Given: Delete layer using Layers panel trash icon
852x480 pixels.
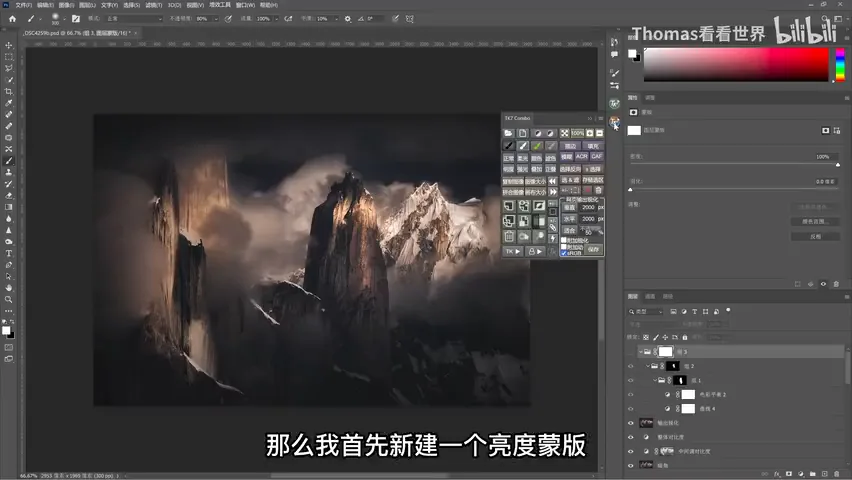Looking at the screenshot, I should click(x=837, y=474).
